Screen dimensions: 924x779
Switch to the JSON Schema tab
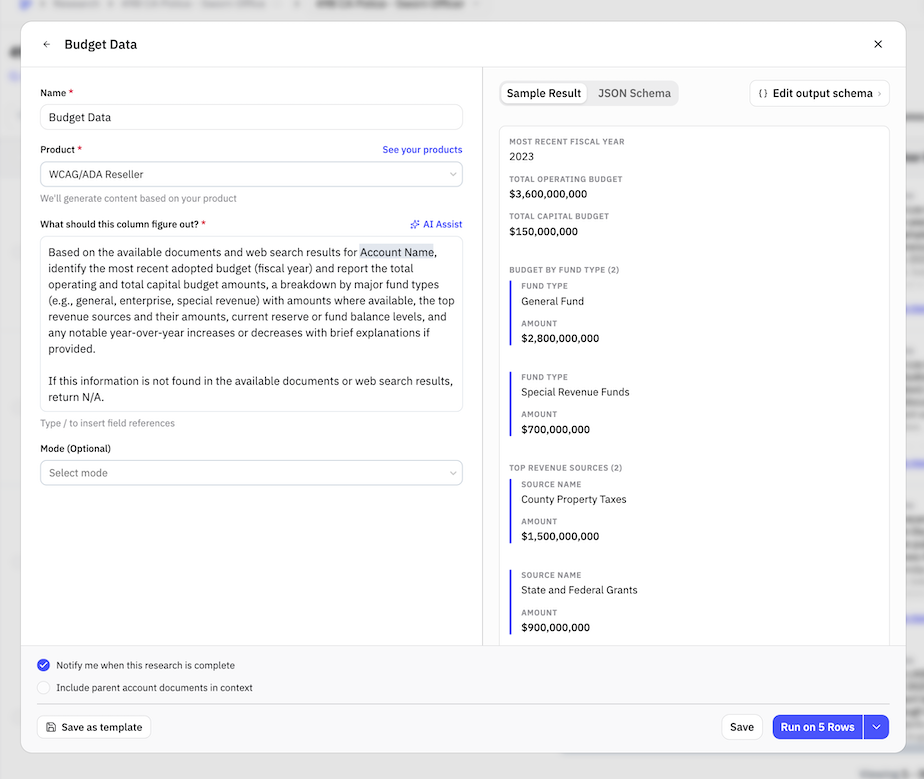pyautogui.click(x=634, y=94)
